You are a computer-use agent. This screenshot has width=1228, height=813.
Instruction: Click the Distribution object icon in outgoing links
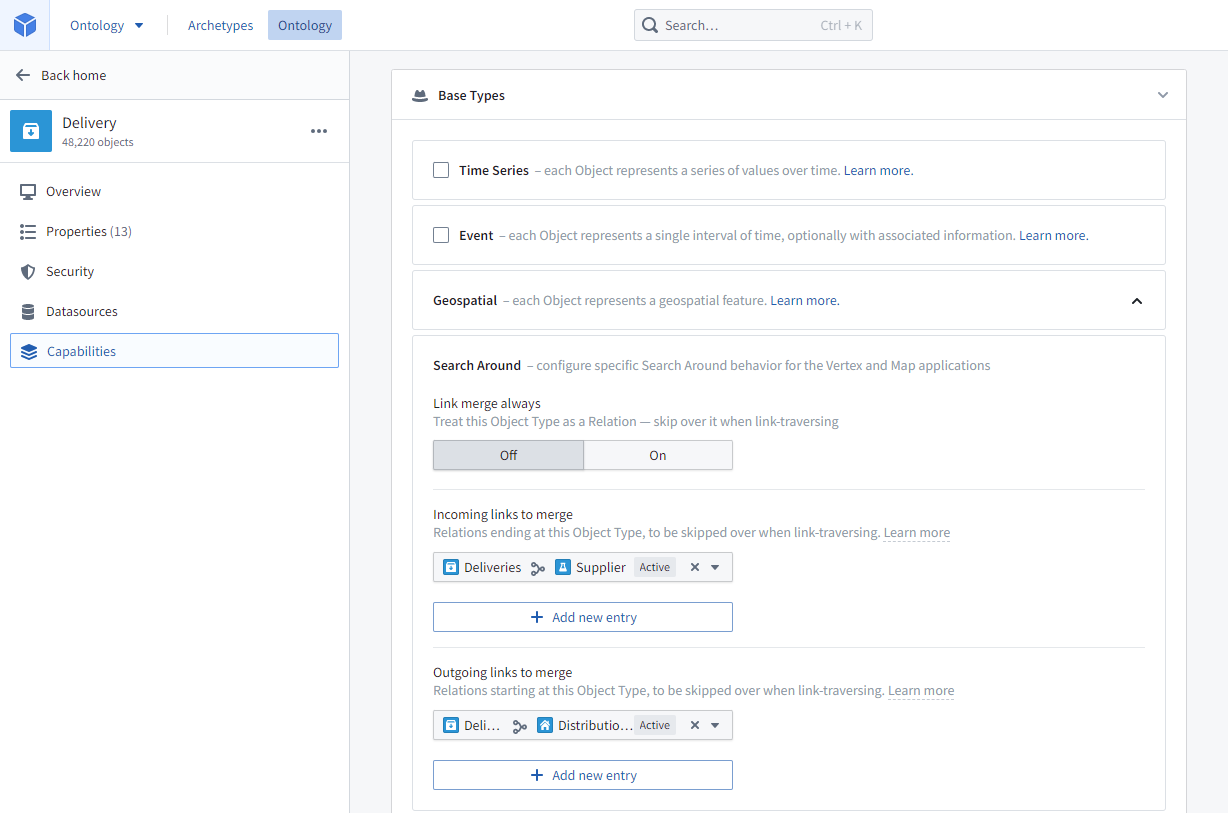pyautogui.click(x=545, y=725)
